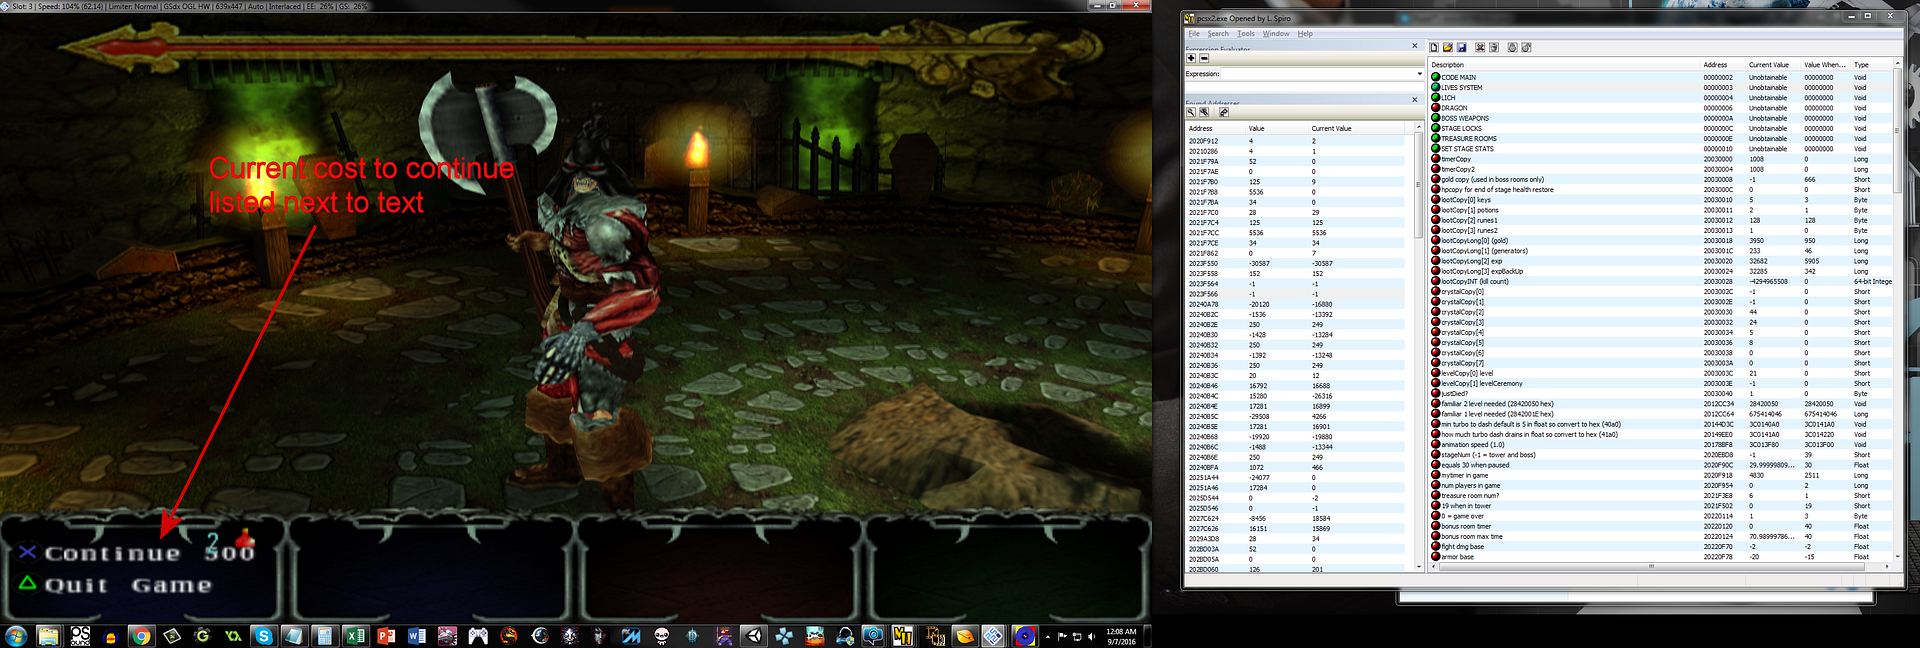Image resolution: width=1920 pixels, height=648 pixels.
Task: Select the 'lootCopyINT (kill count)' entry
Action: [1661, 281]
